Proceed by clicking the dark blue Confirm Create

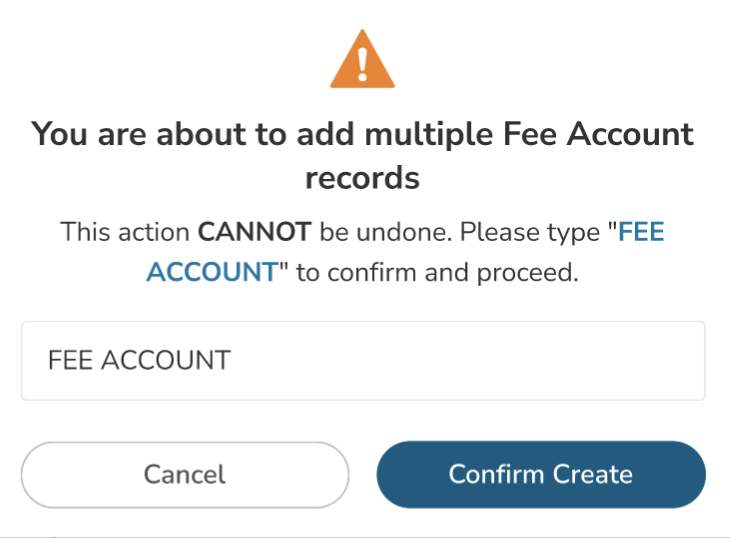pos(541,474)
